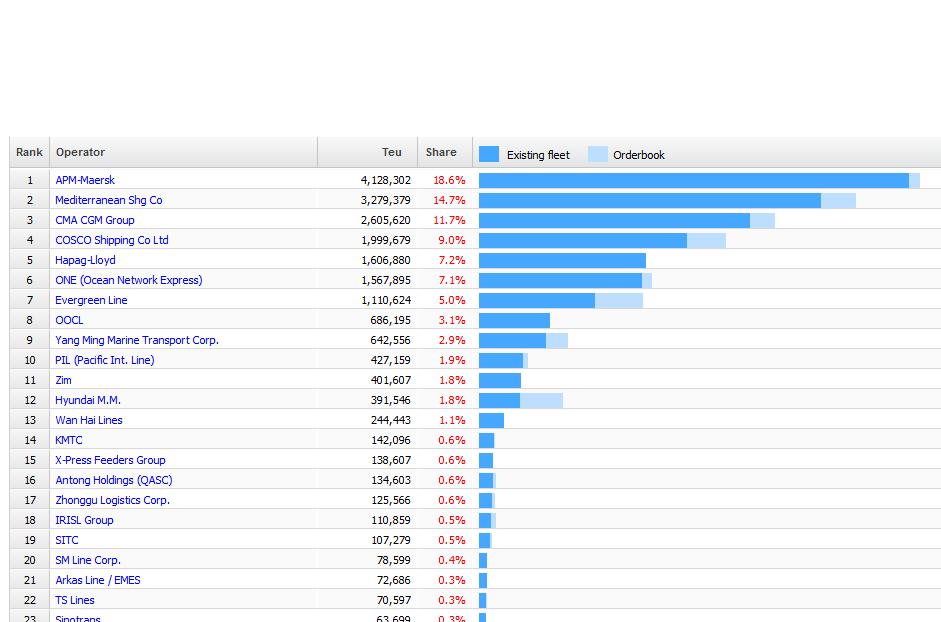Screen dimensions: 941x622
Task: Select COSCO Shipping Co Ltd link
Action: pos(111,240)
